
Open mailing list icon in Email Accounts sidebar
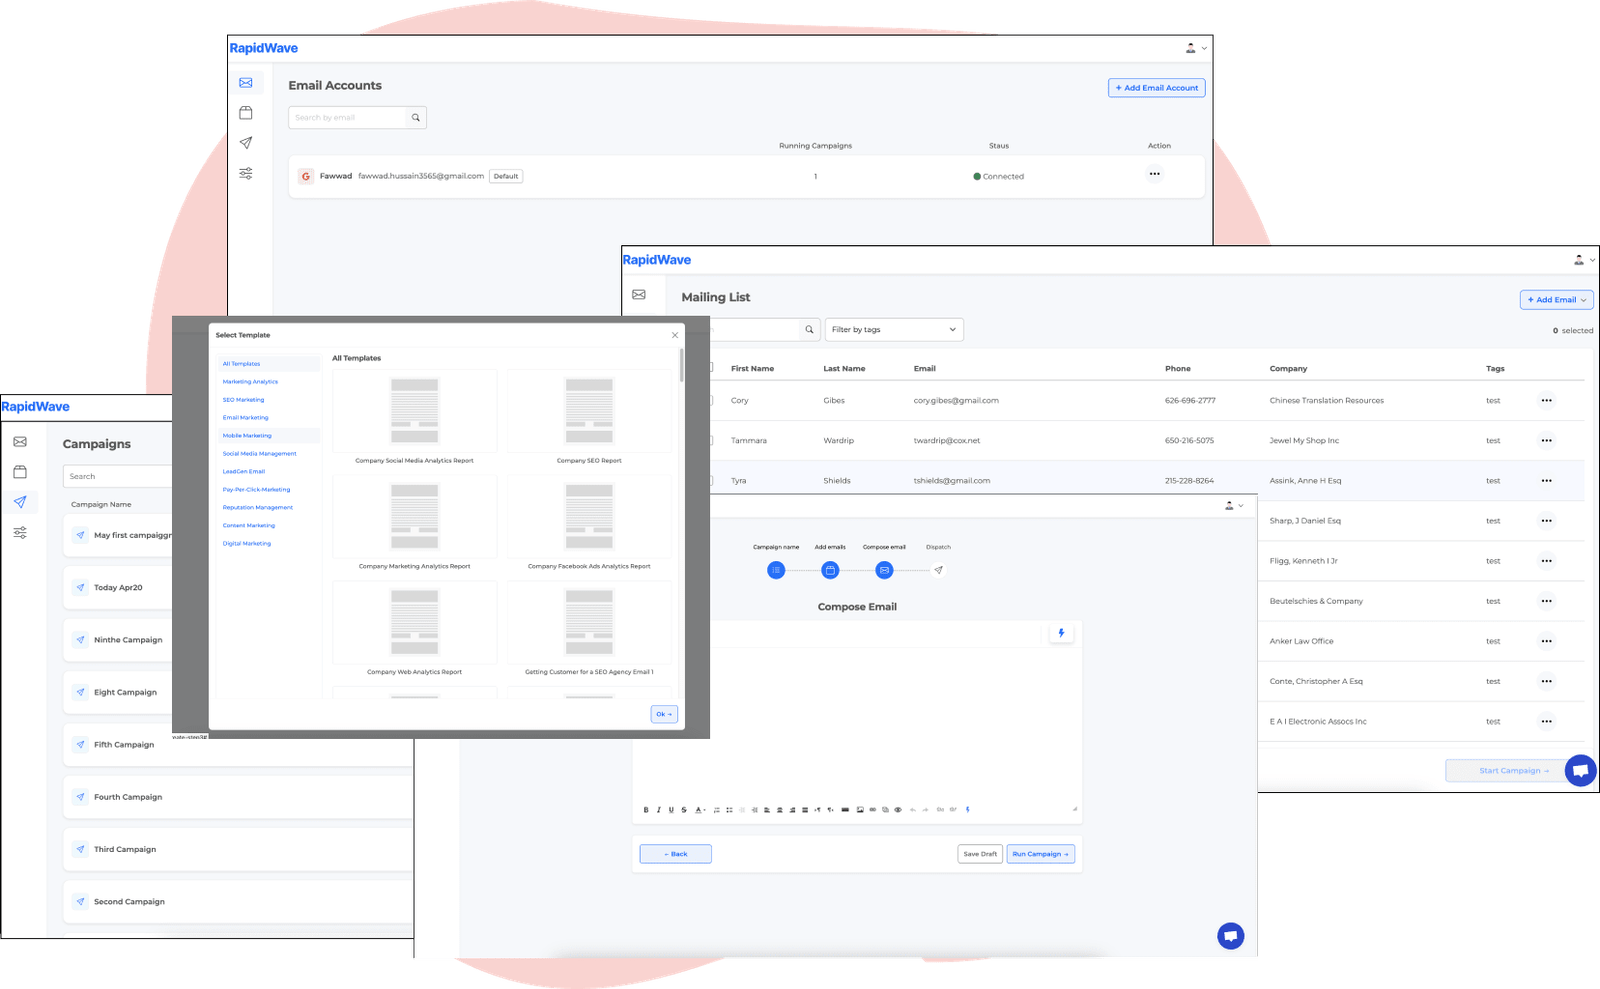pos(246,113)
